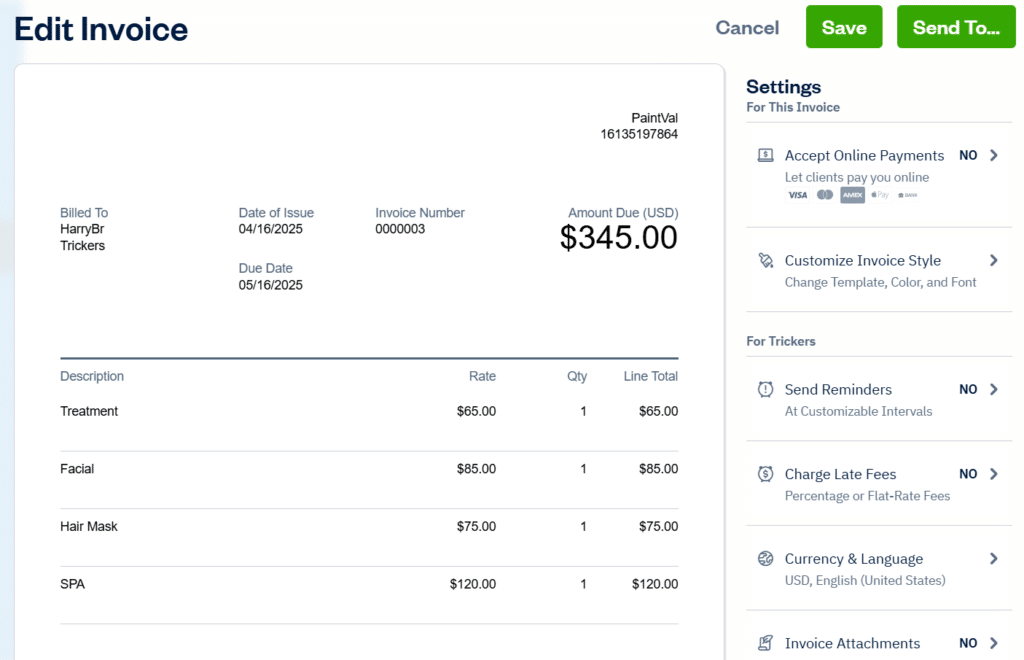This screenshot has width=1024, height=660.
Task: Turn on Send Reminders
Action: coord(968,389)
